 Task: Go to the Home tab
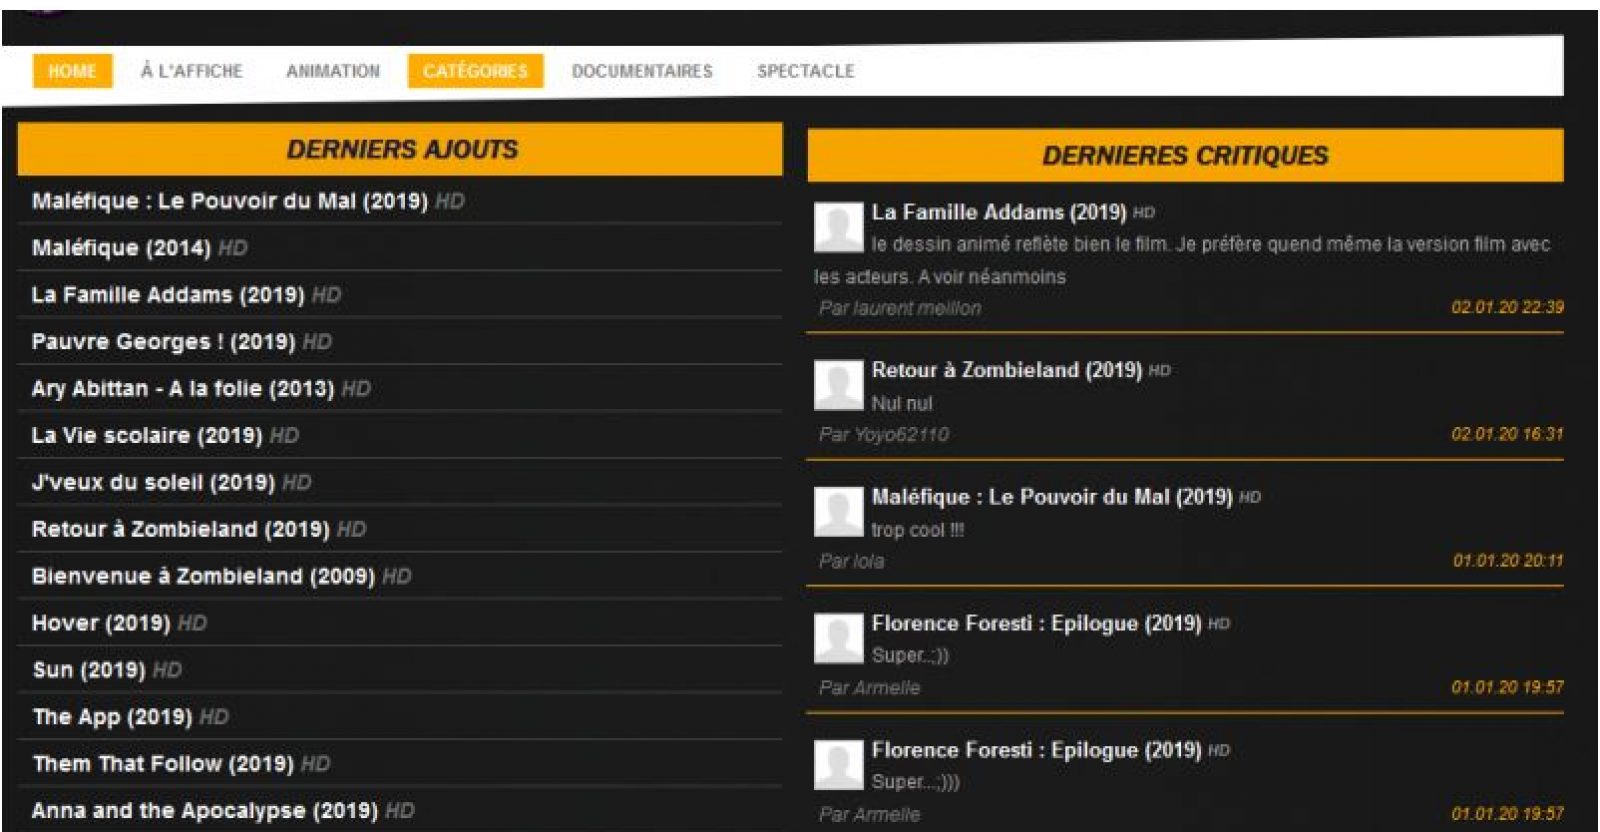(x=72, y=71)
